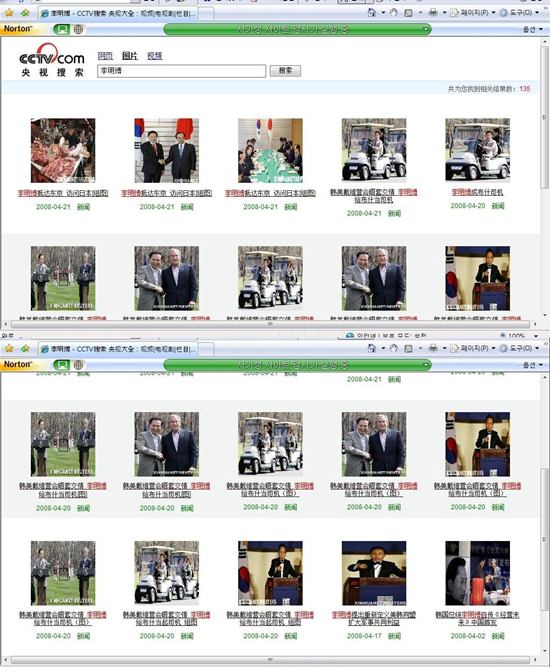The image size is (550, 667).
Task: Expand print dropdown arrow in top window
Action: pos(444,13)
